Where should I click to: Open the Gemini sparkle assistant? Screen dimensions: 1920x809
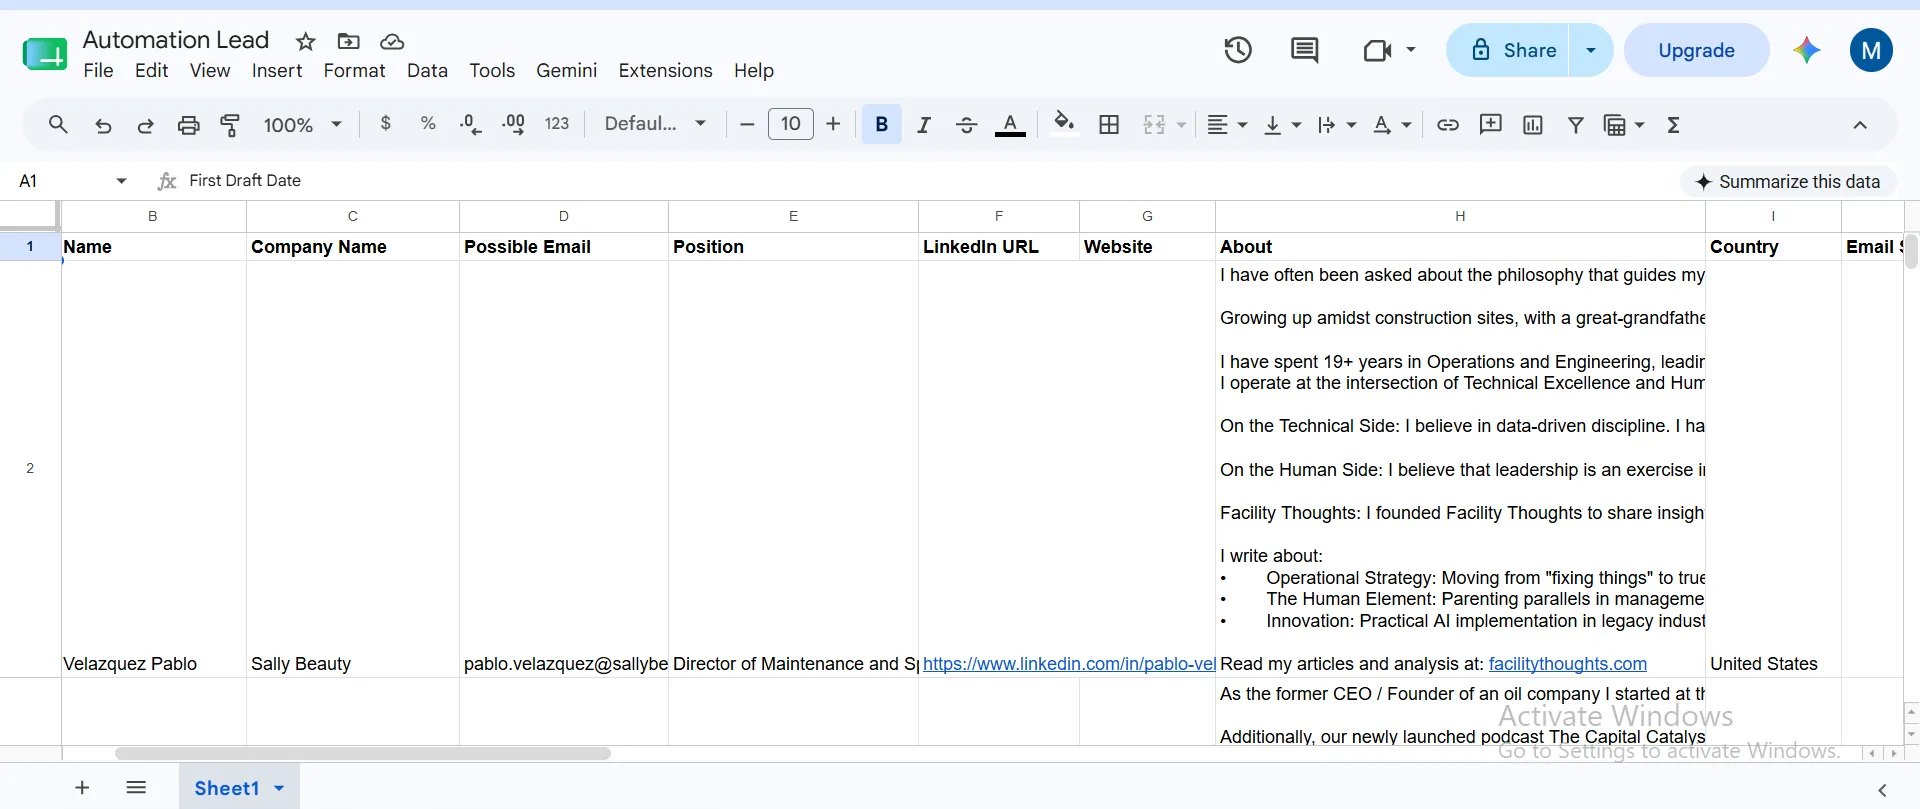[x=1807, y=50]
